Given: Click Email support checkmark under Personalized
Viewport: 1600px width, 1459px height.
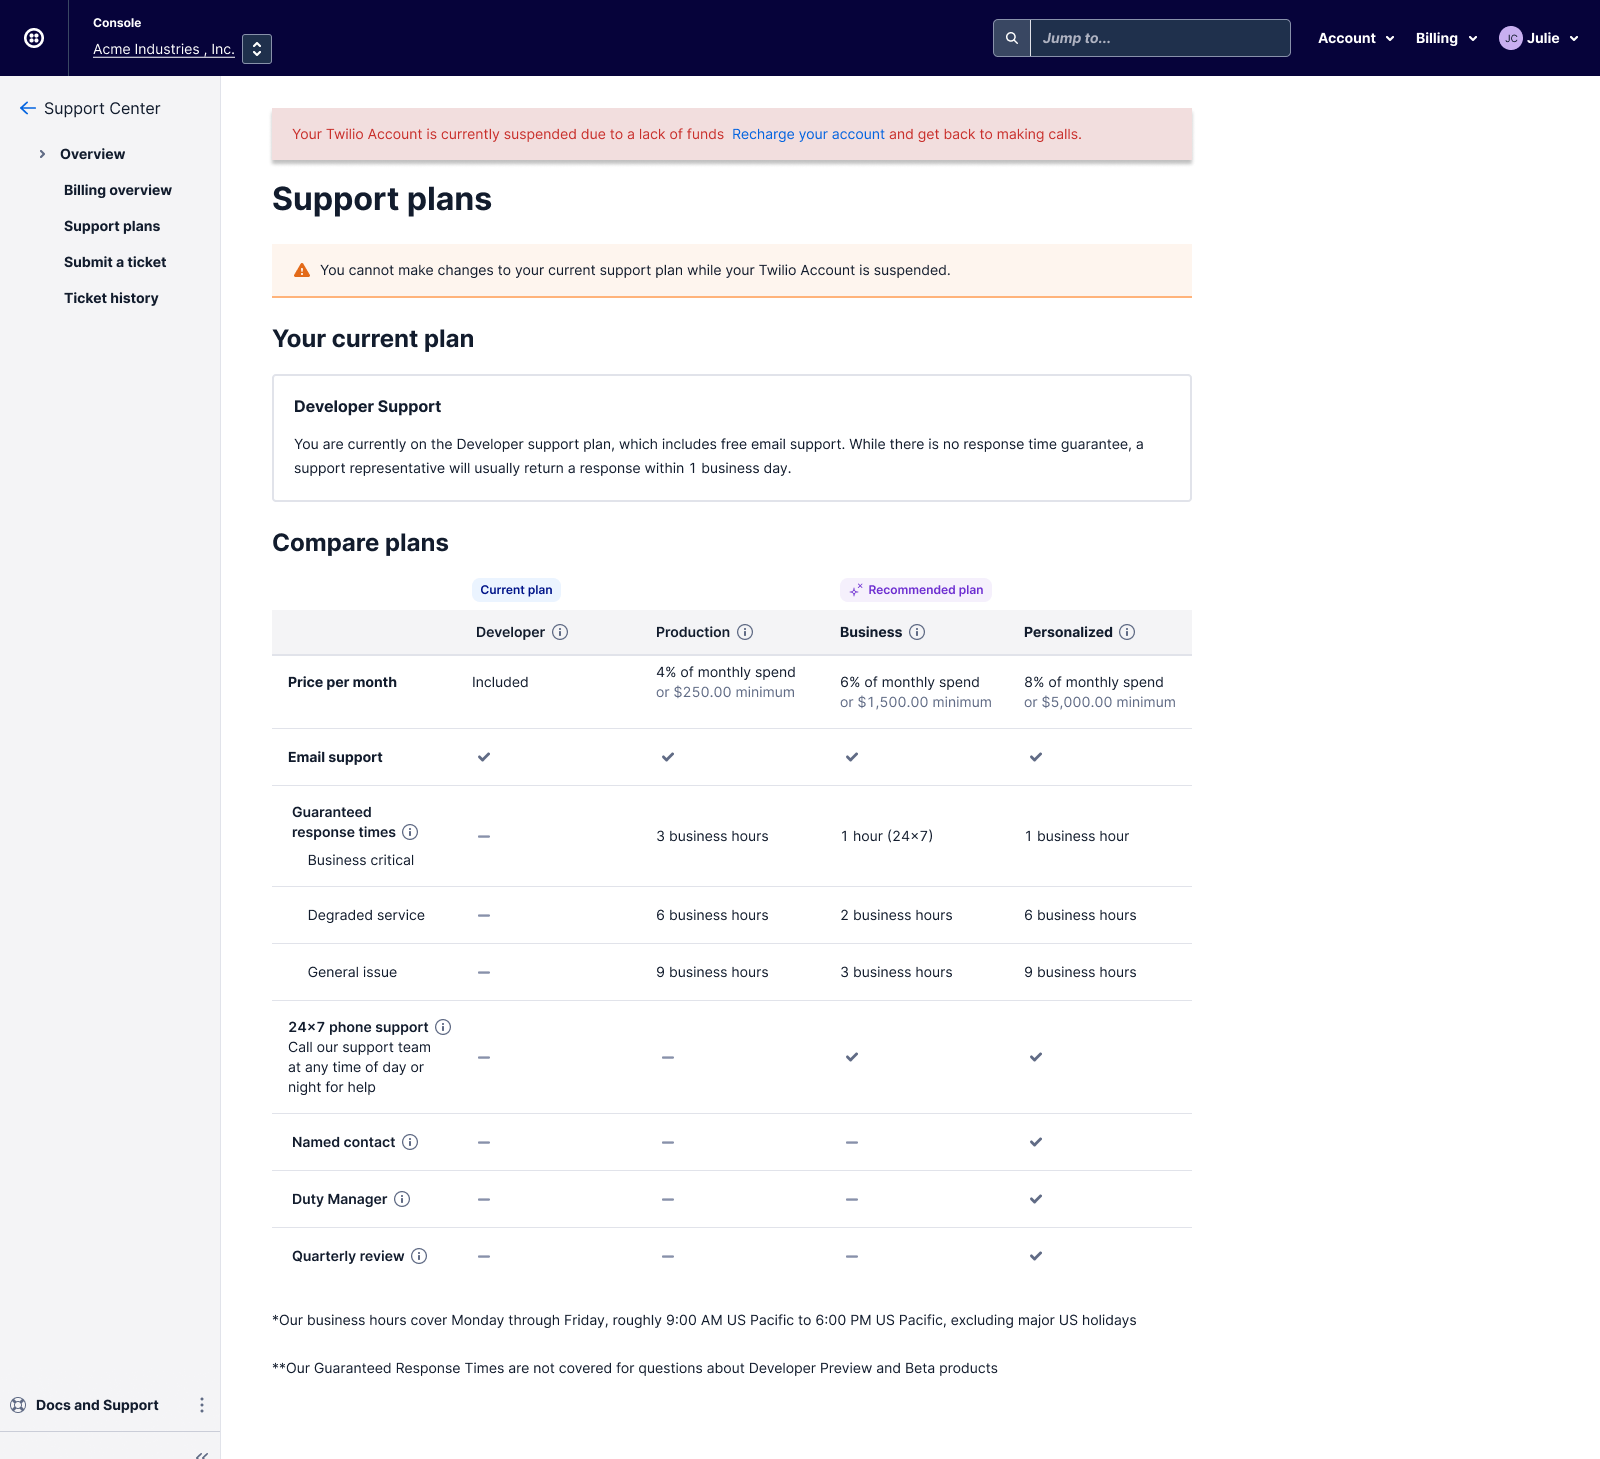Looking at the screenshot, I should [1036, 757].
